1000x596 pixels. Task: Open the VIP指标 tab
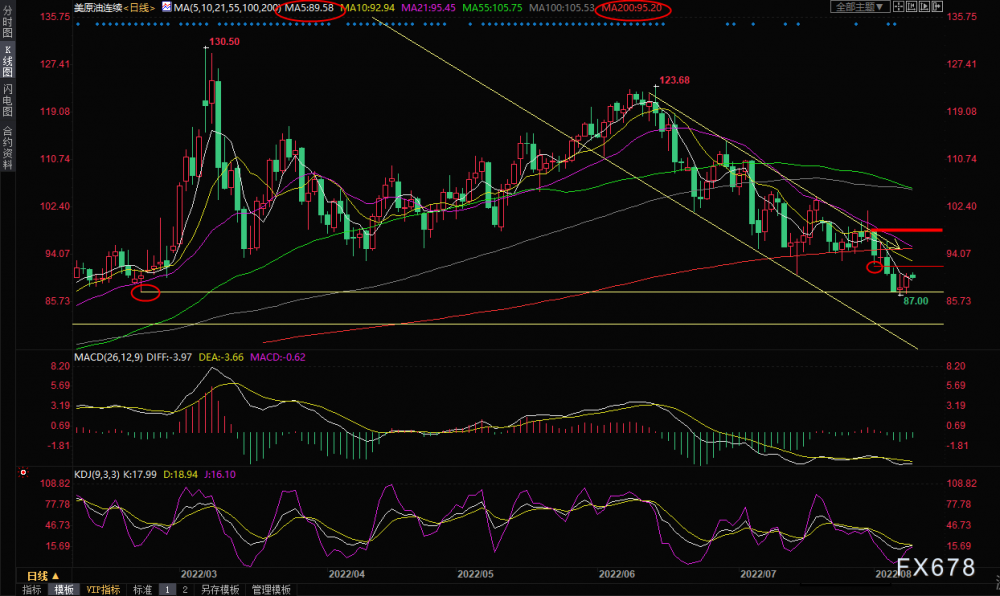coord(103,590)
